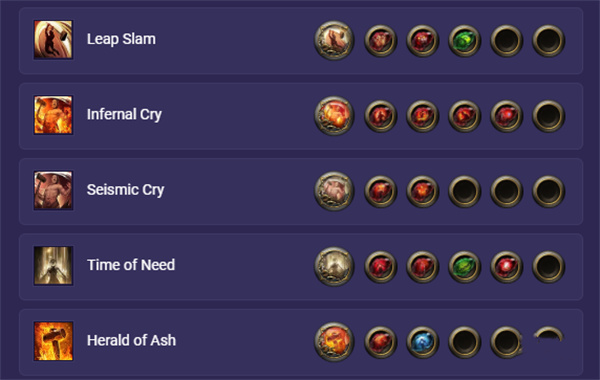The width and height of the screenshot is (600, 380).
Task: Click the empty last socket in Infernal Cry row
Action: pos(548,116)
